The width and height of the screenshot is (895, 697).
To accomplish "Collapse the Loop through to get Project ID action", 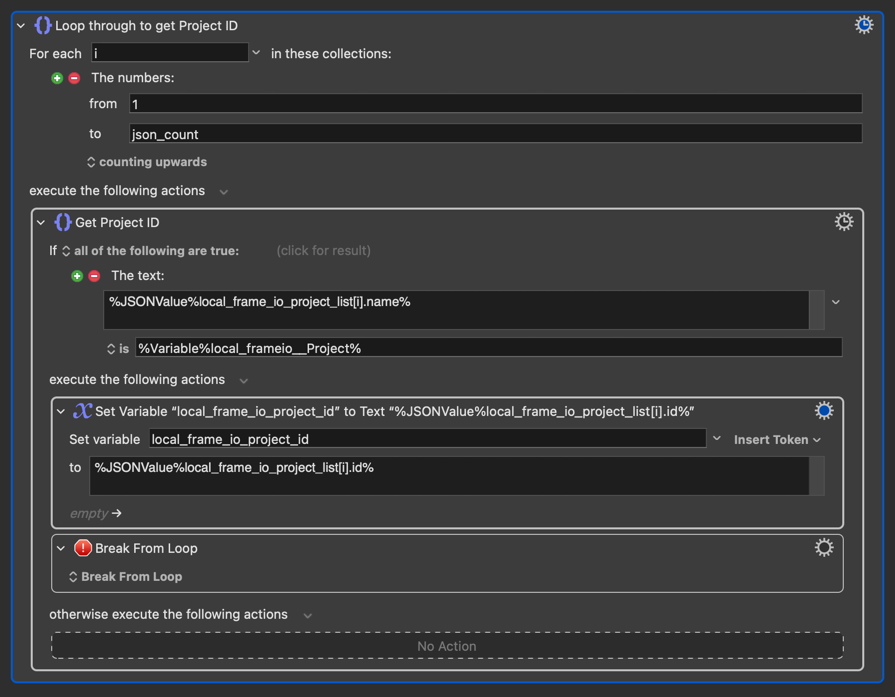I will pos(21,26).
